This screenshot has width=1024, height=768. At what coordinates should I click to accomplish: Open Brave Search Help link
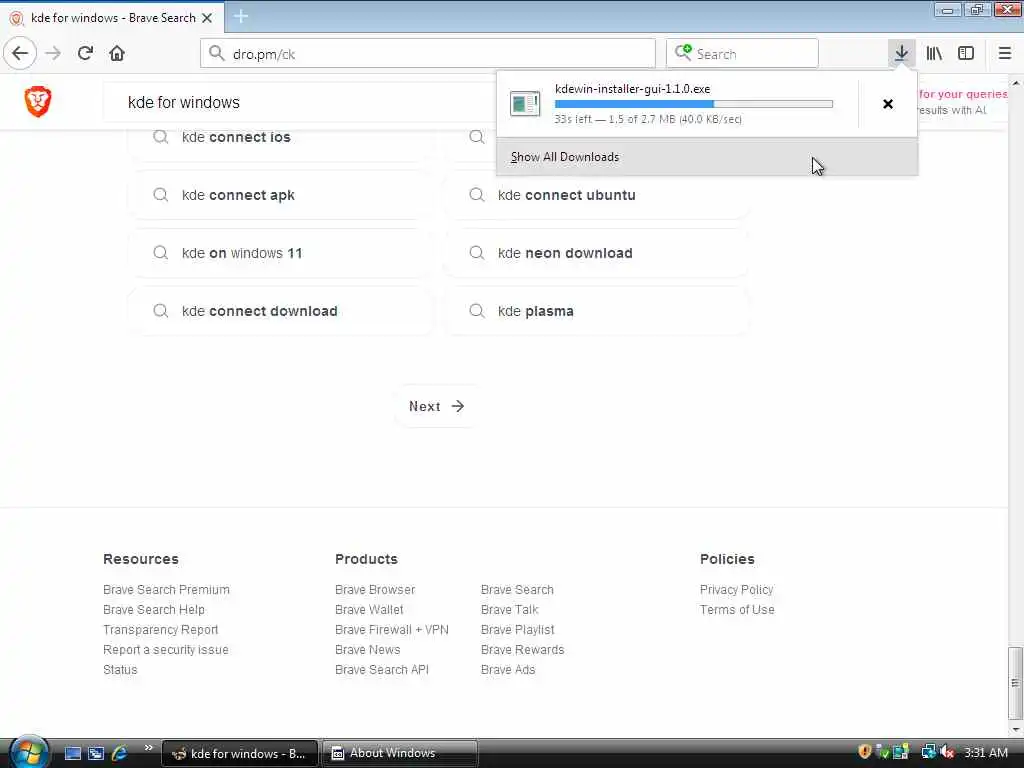point(153,610)
